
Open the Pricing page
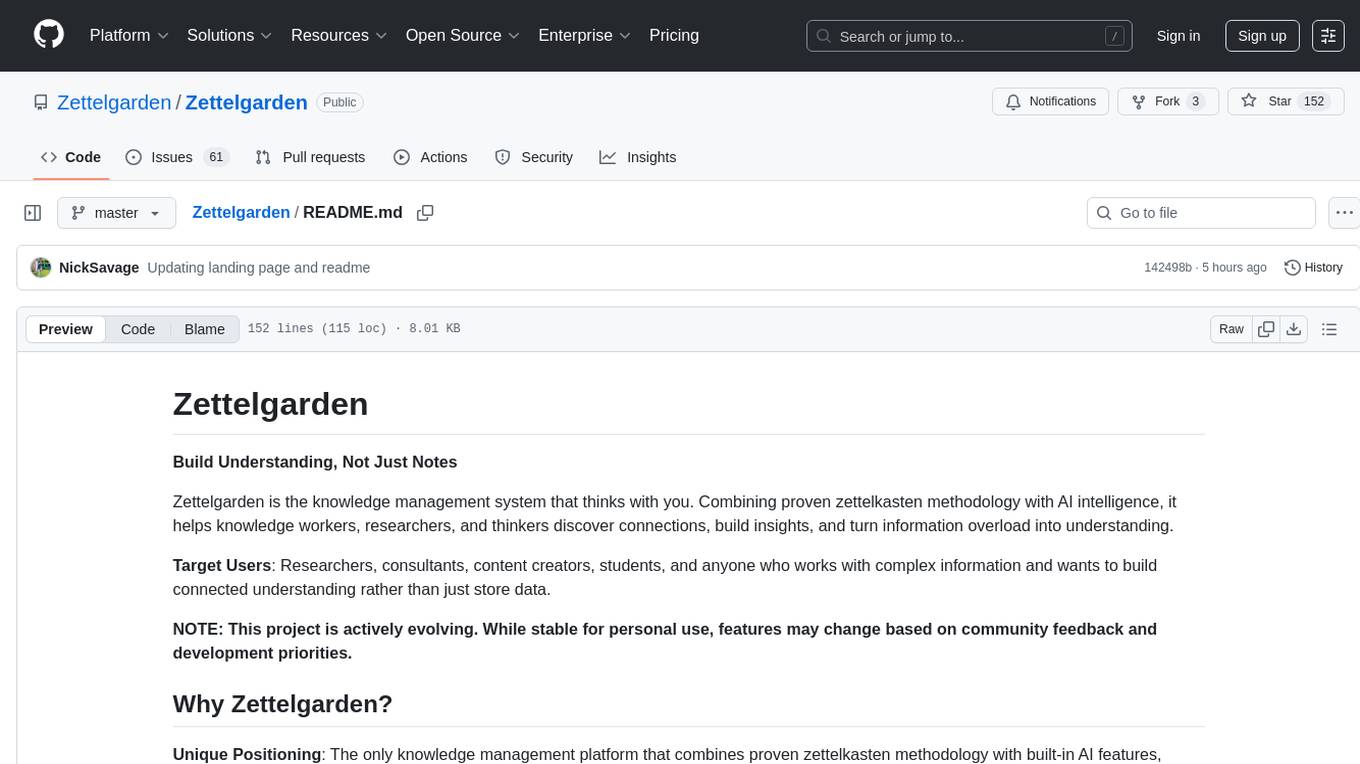674,35
